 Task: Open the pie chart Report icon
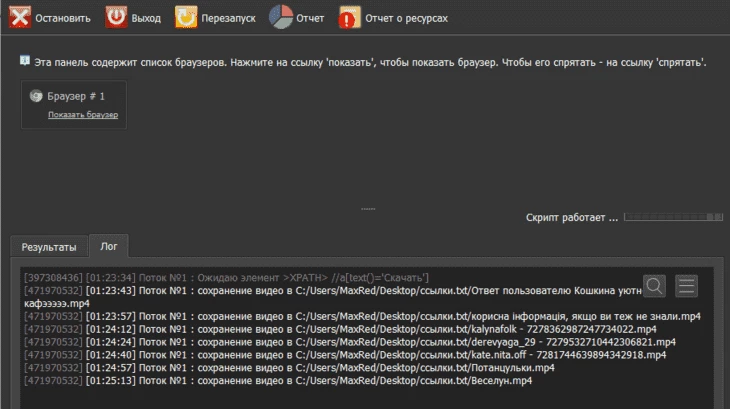coord(281,17)
